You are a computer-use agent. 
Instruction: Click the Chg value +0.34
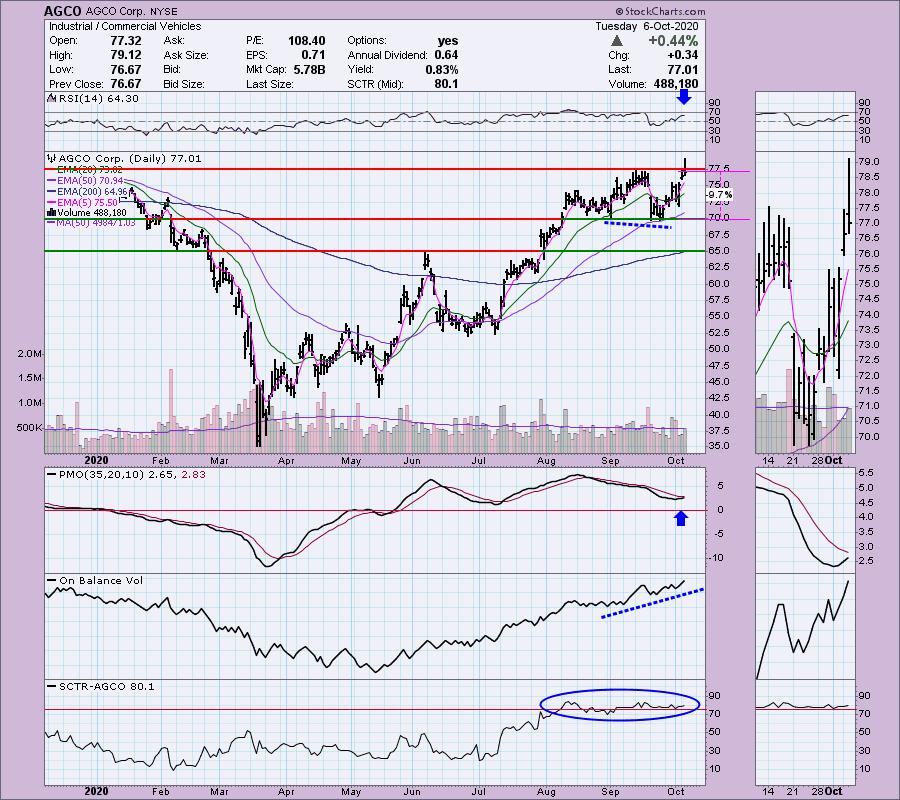pyautogui.click(x=682, y=55)
